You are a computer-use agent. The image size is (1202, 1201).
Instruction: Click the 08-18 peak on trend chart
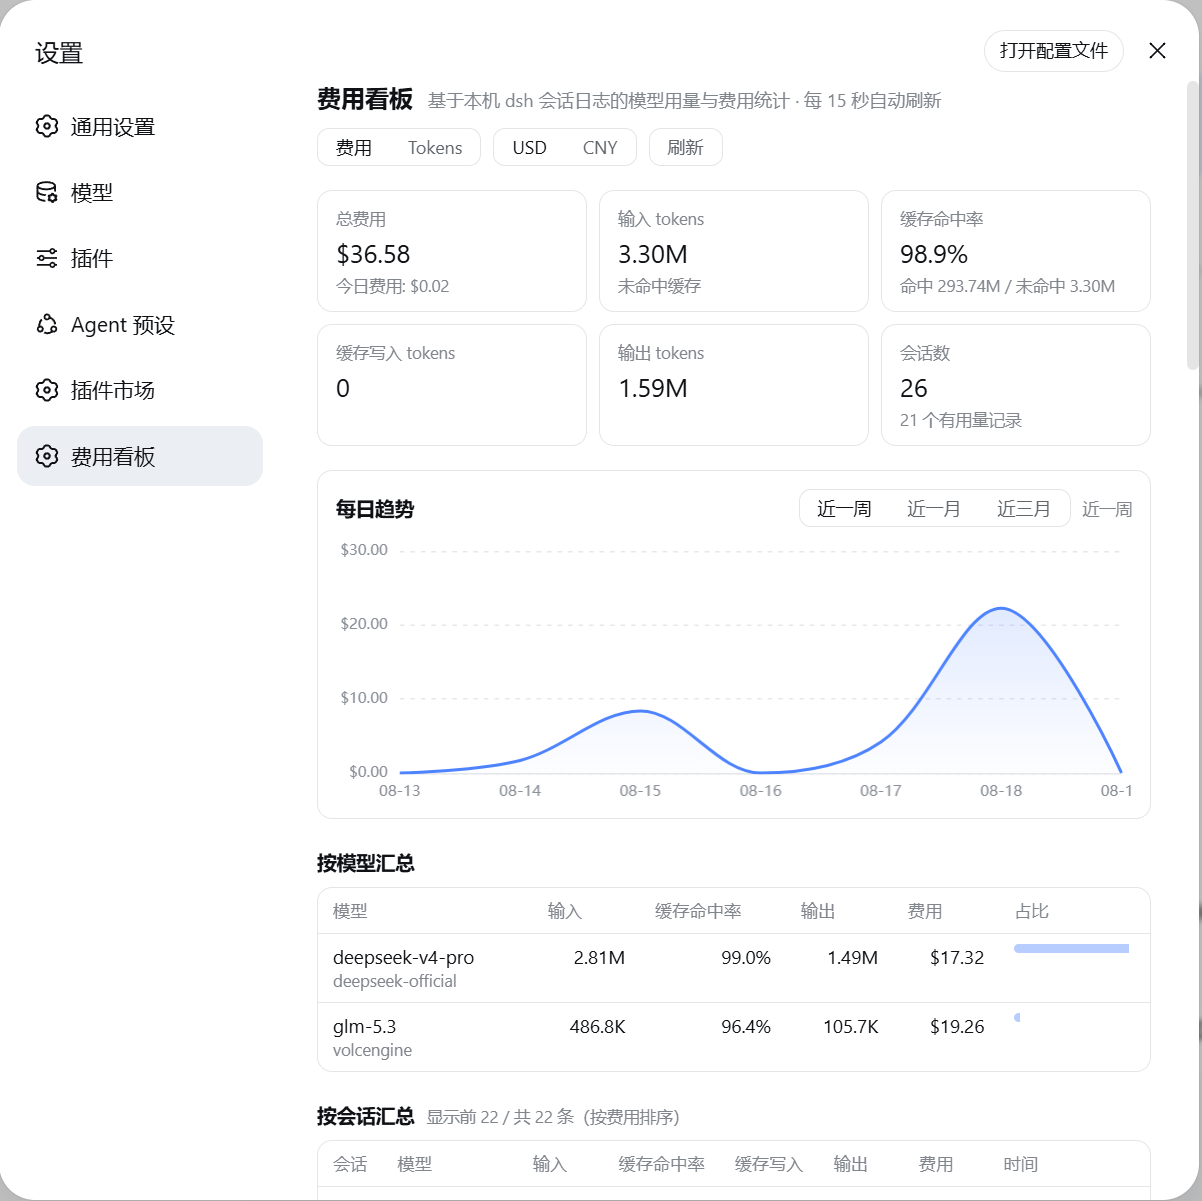point(1001,608)
